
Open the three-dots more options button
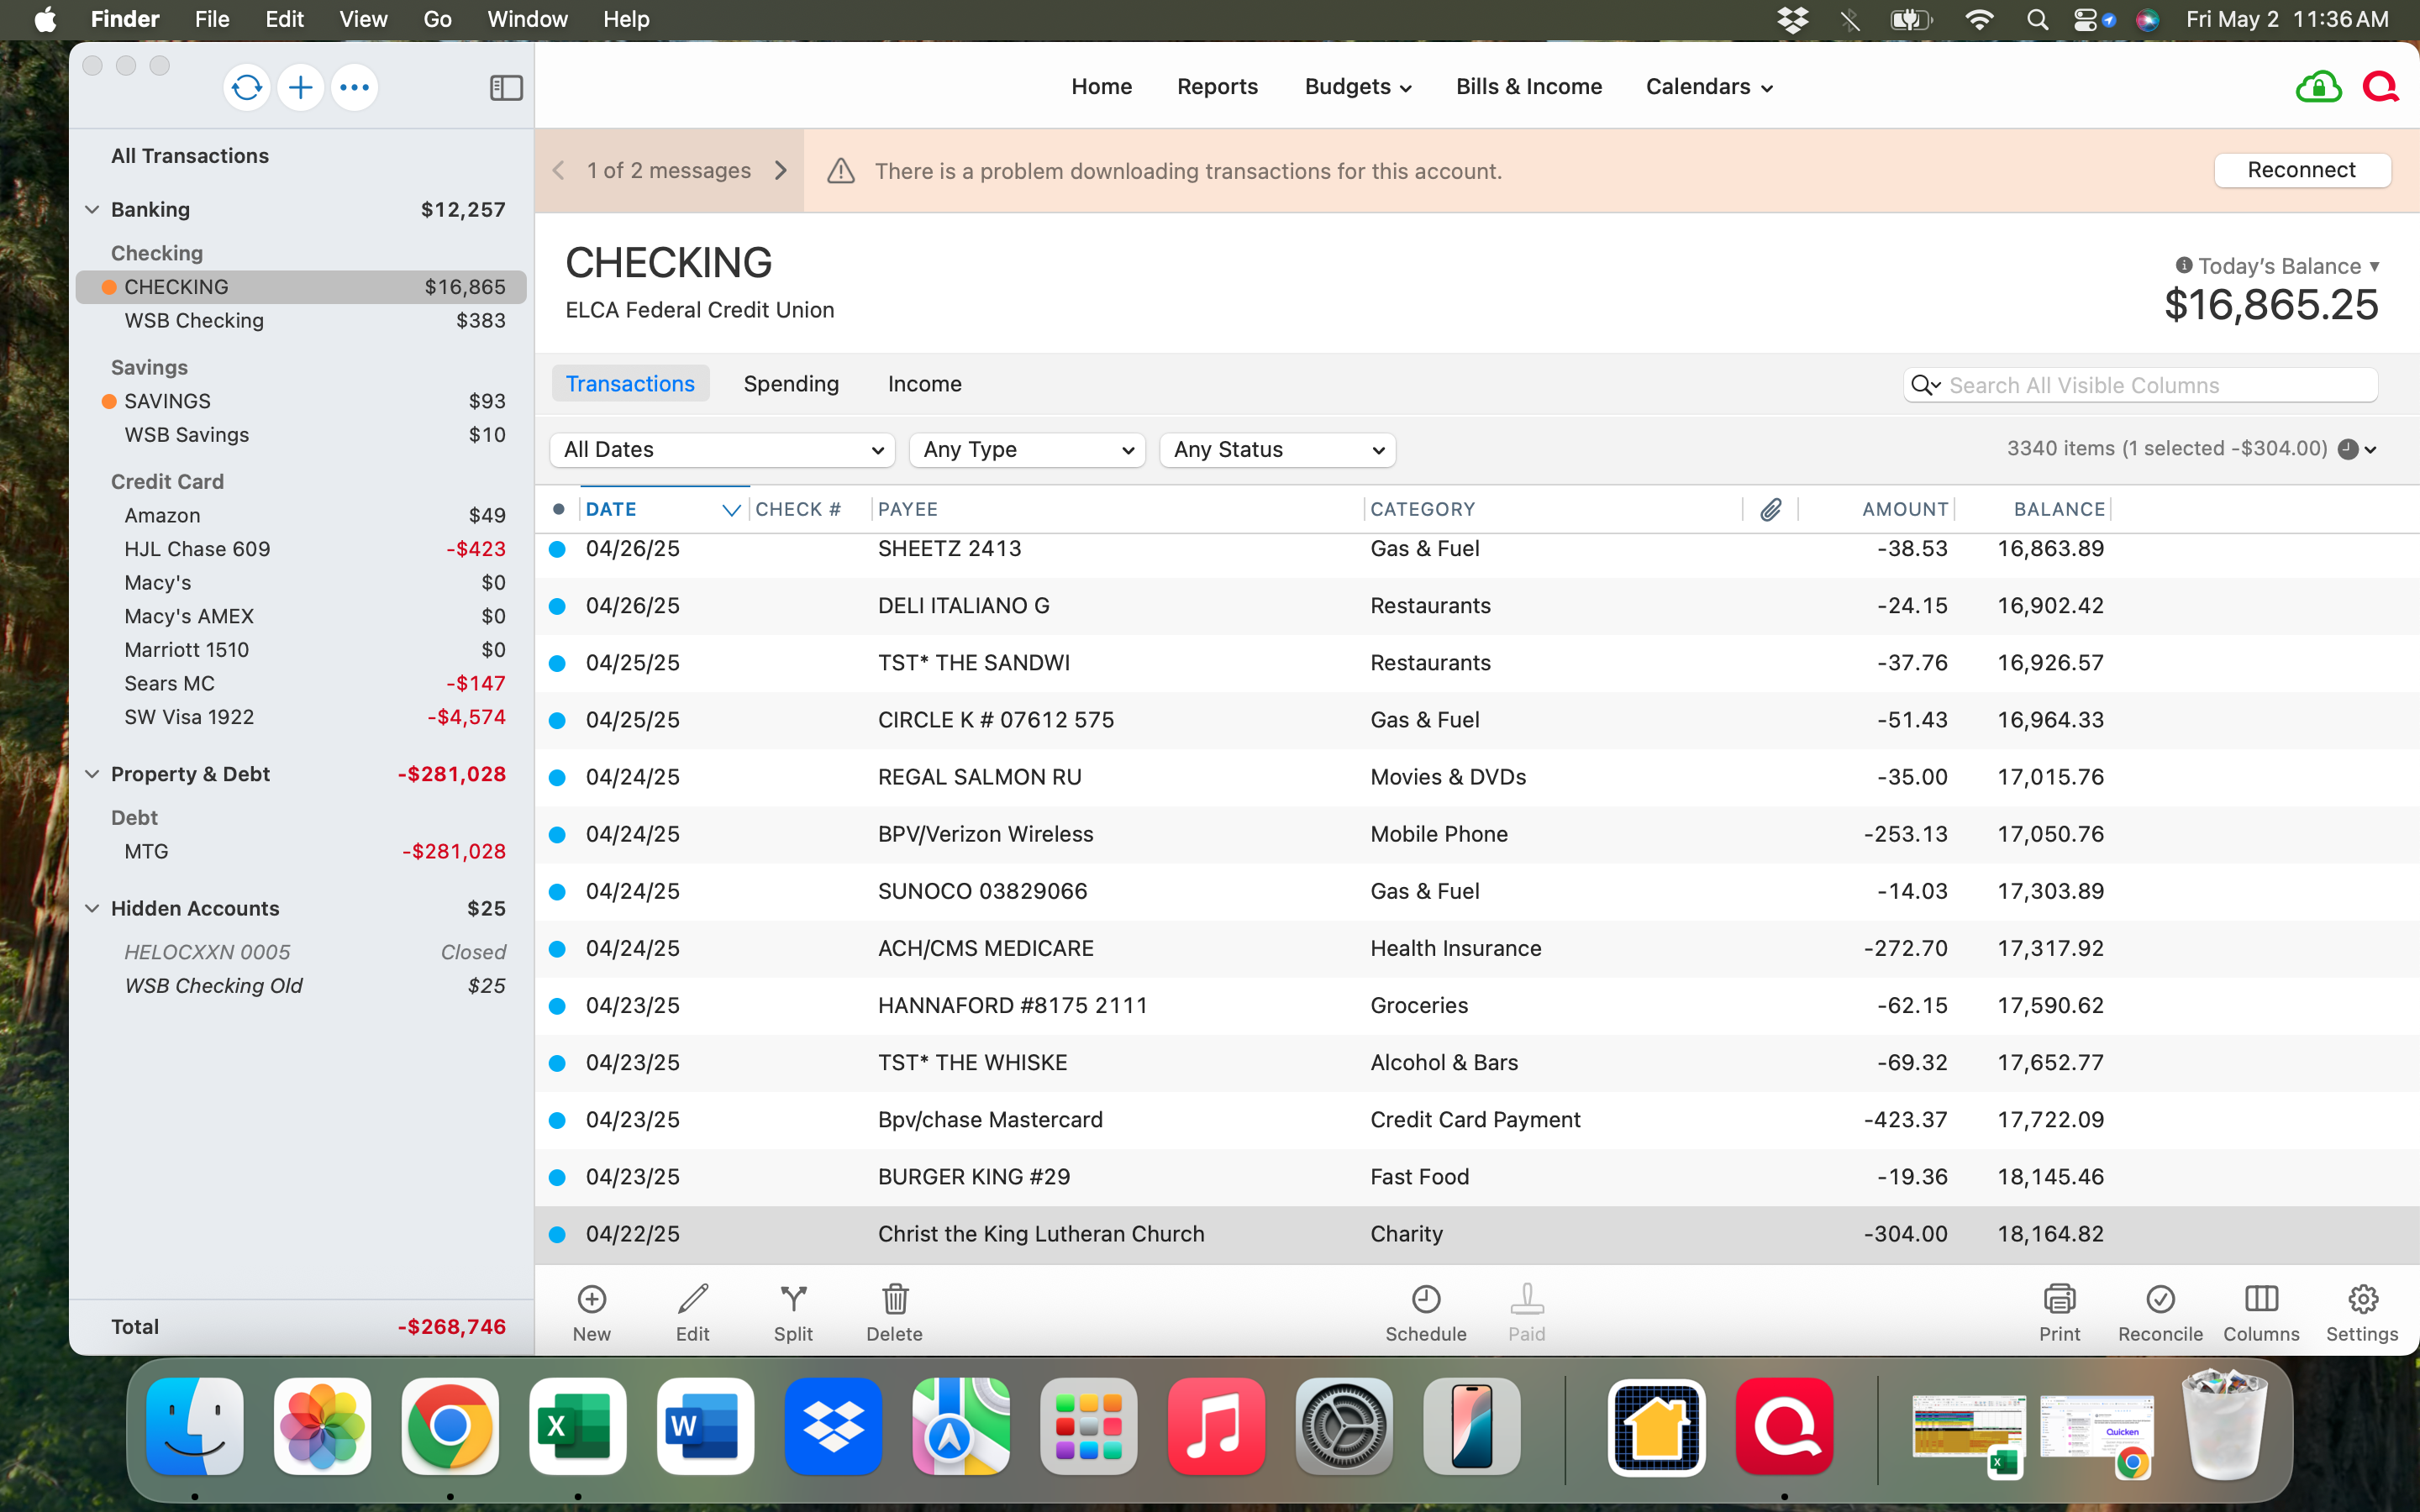(x=354, y=88)
